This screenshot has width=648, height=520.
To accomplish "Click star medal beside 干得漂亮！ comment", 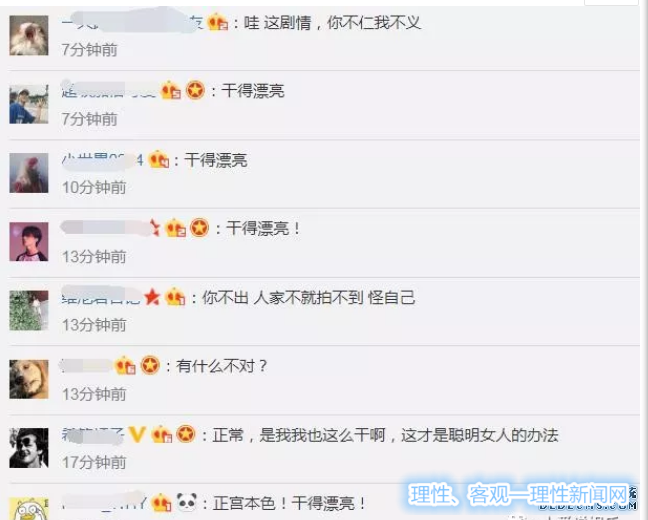I will click(200, 228).
